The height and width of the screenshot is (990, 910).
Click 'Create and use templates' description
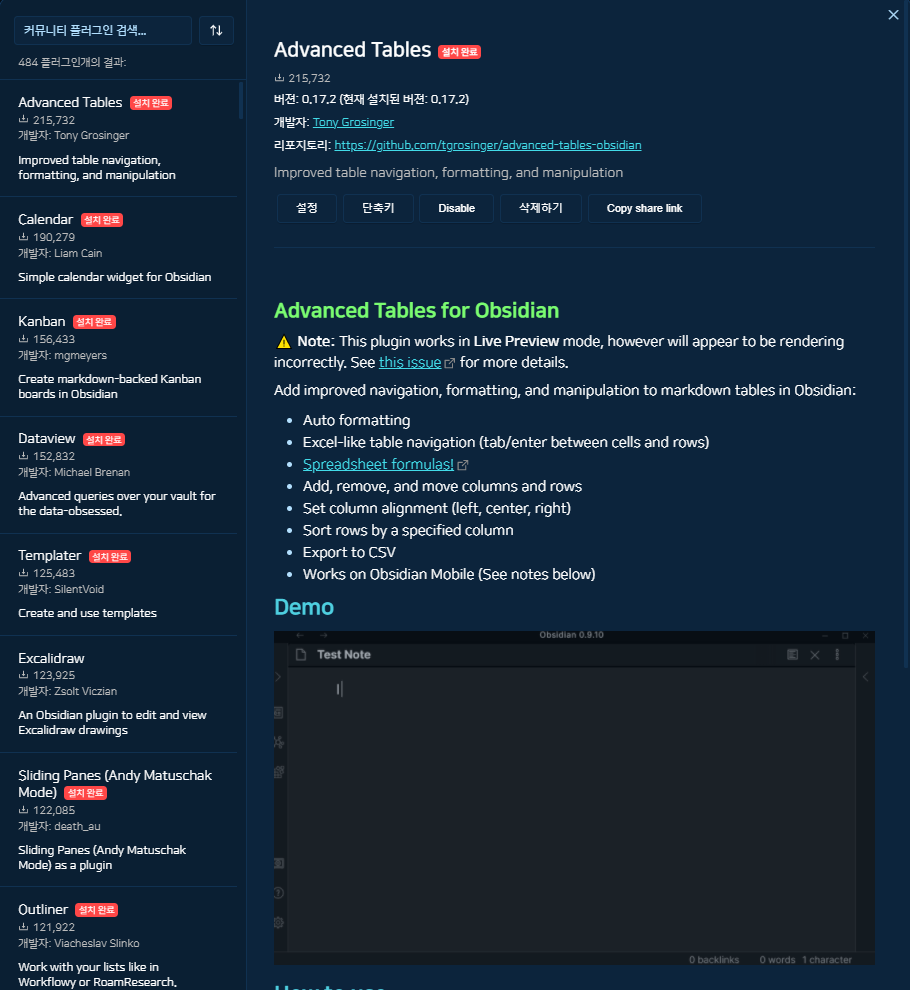(87, 613)
